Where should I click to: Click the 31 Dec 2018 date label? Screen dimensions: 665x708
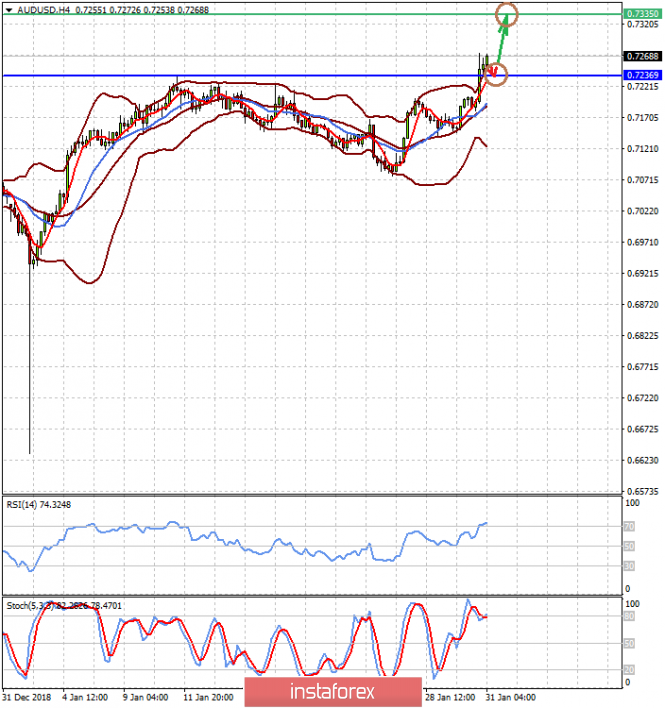pos(24,696)
